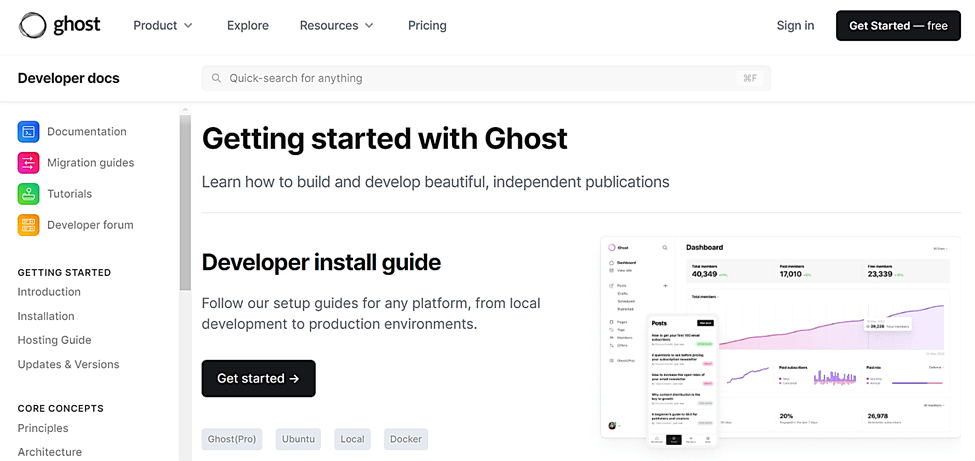Viewport: 975px width, 461px height.
Task: Open the Resources dropdown menu
Action: 336,25
